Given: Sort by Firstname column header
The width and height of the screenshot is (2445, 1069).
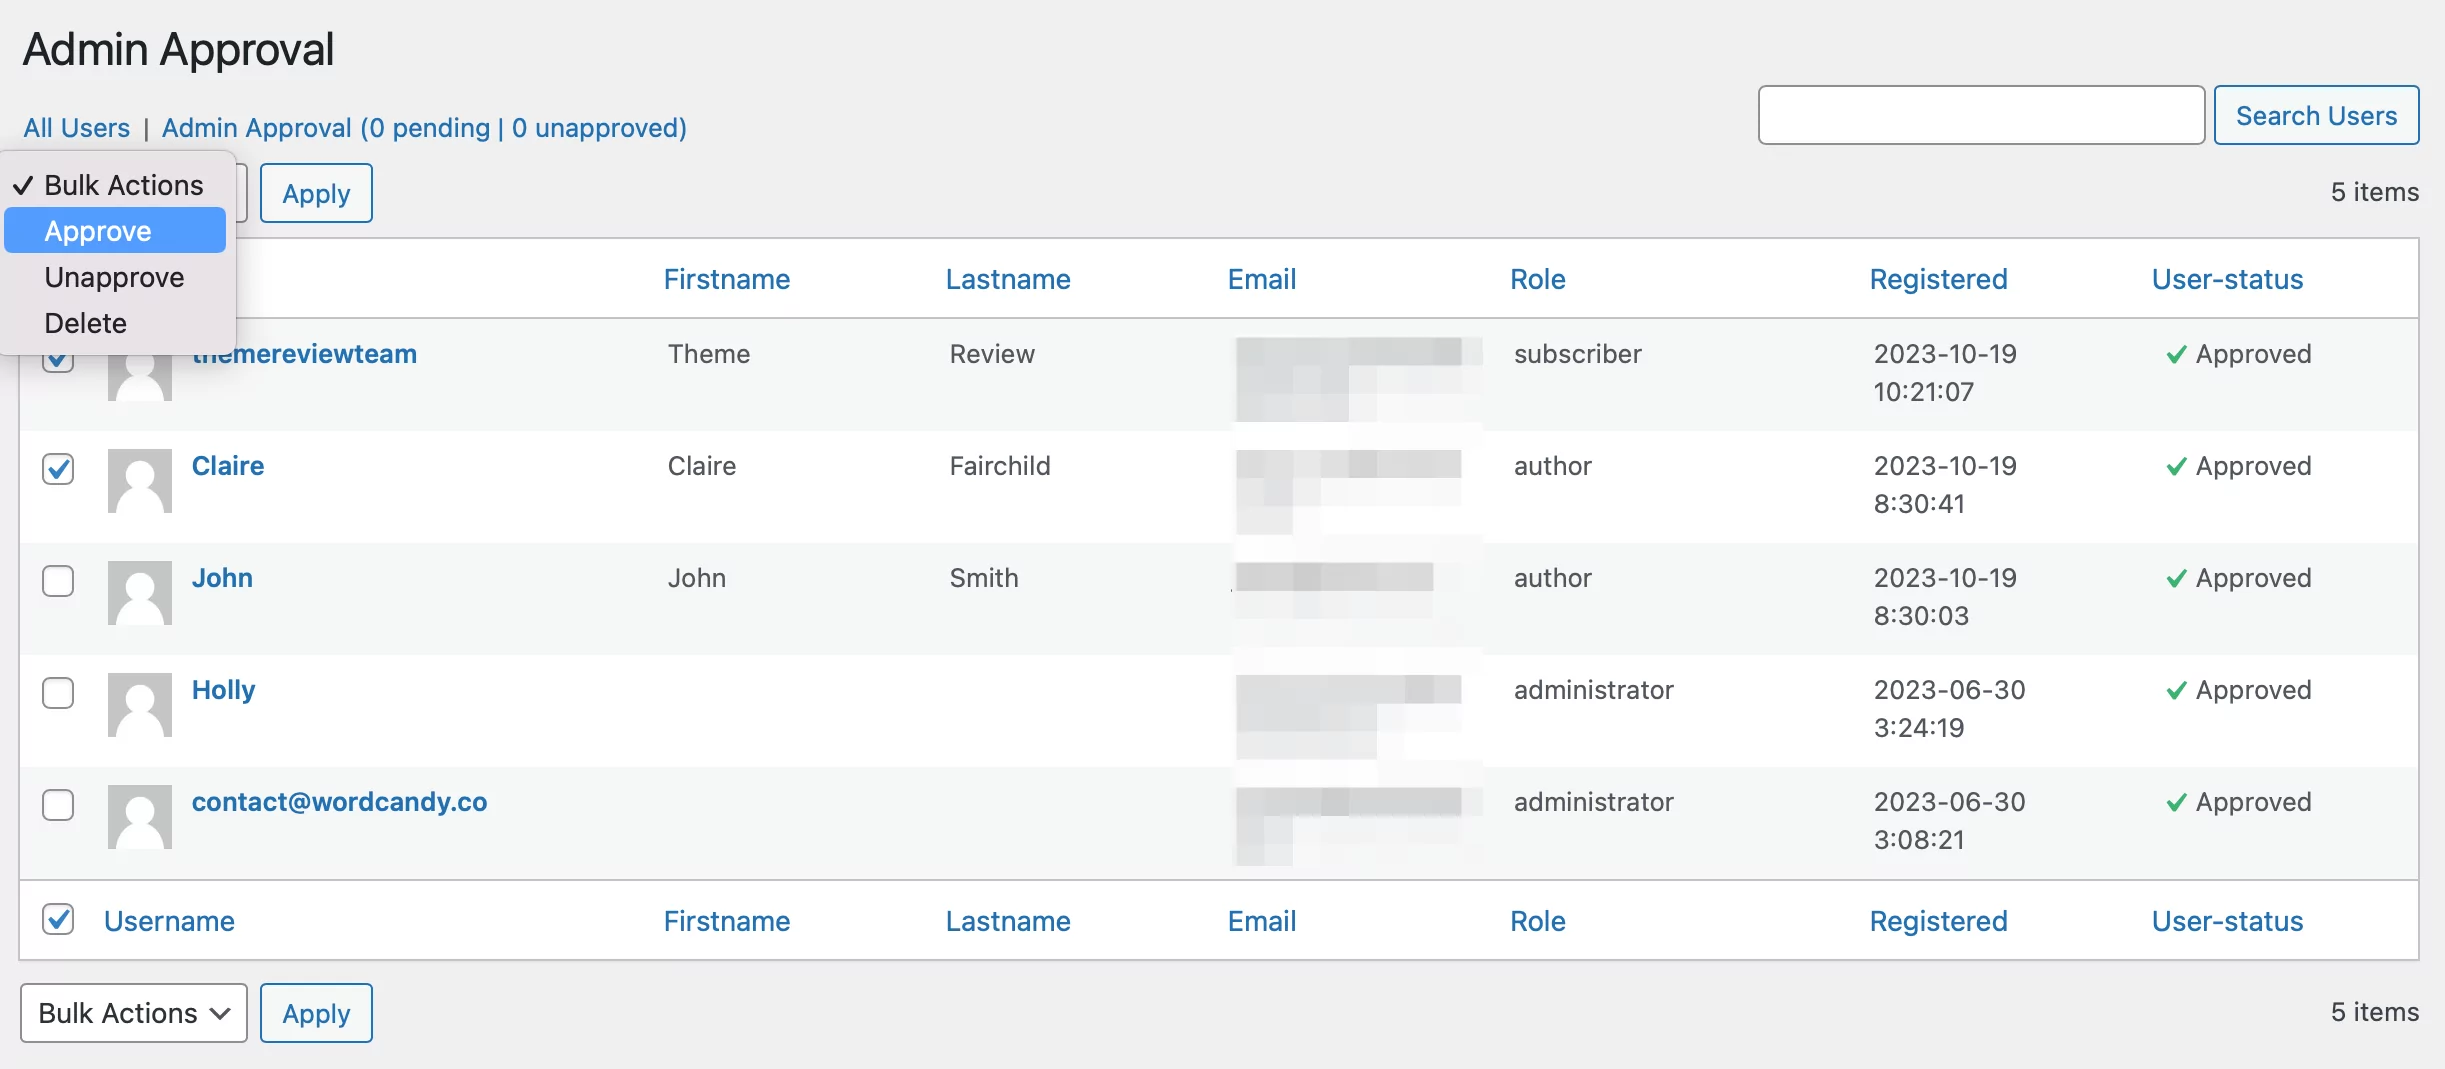Looking at the screenshot, I should pyautogui.click(x=727, y=279).
